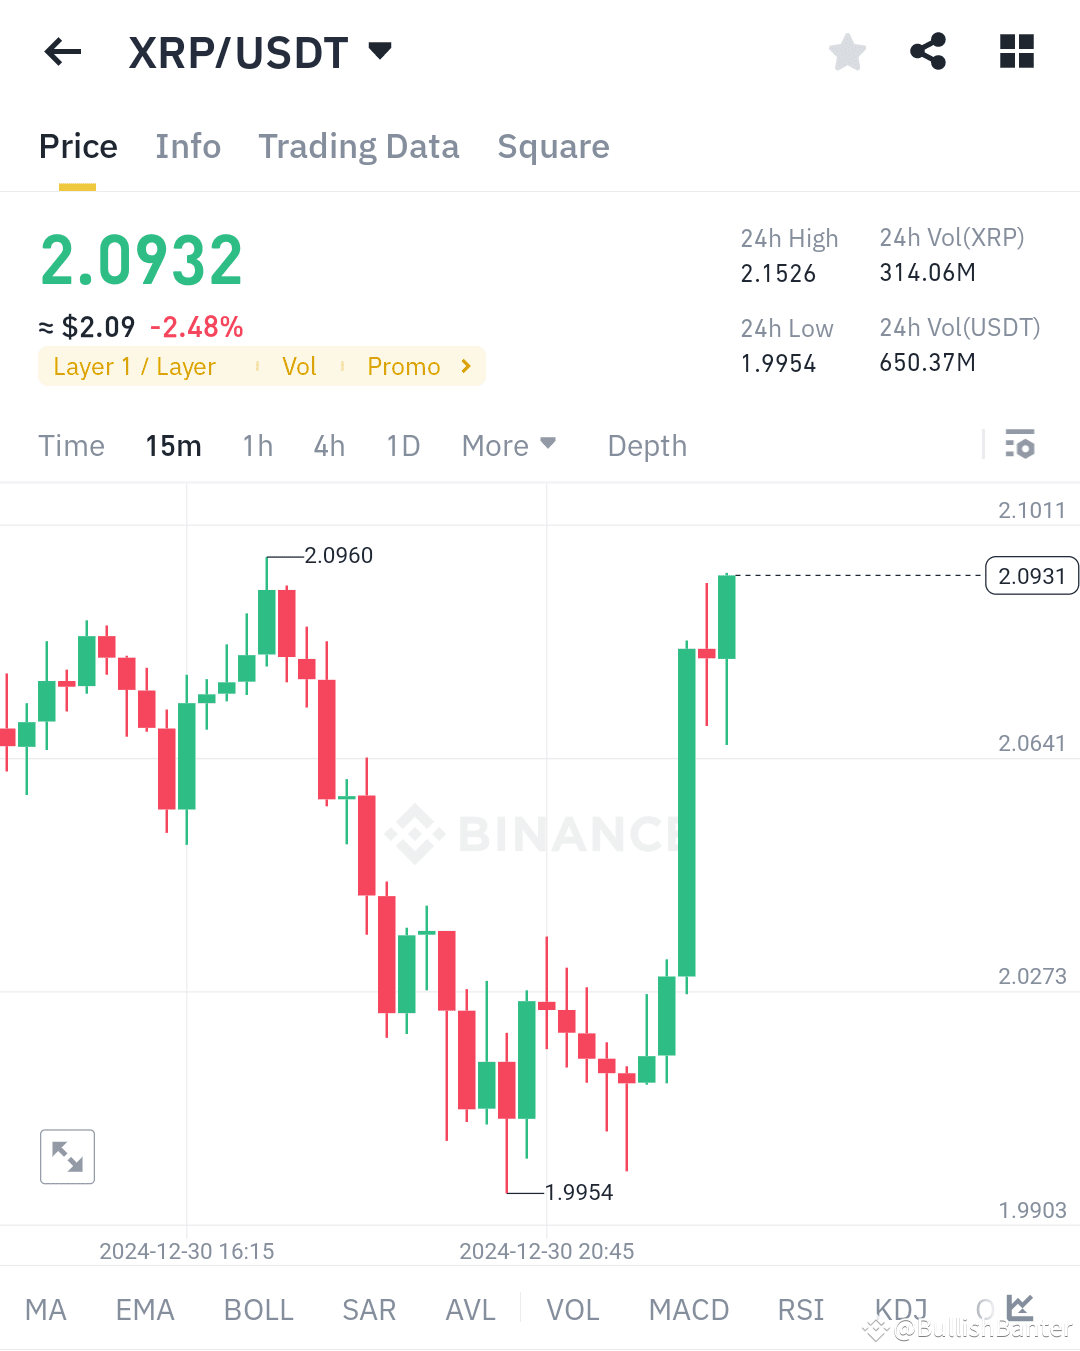
Task: Switch to the Trading Data tab
Action: pos(359,147)
